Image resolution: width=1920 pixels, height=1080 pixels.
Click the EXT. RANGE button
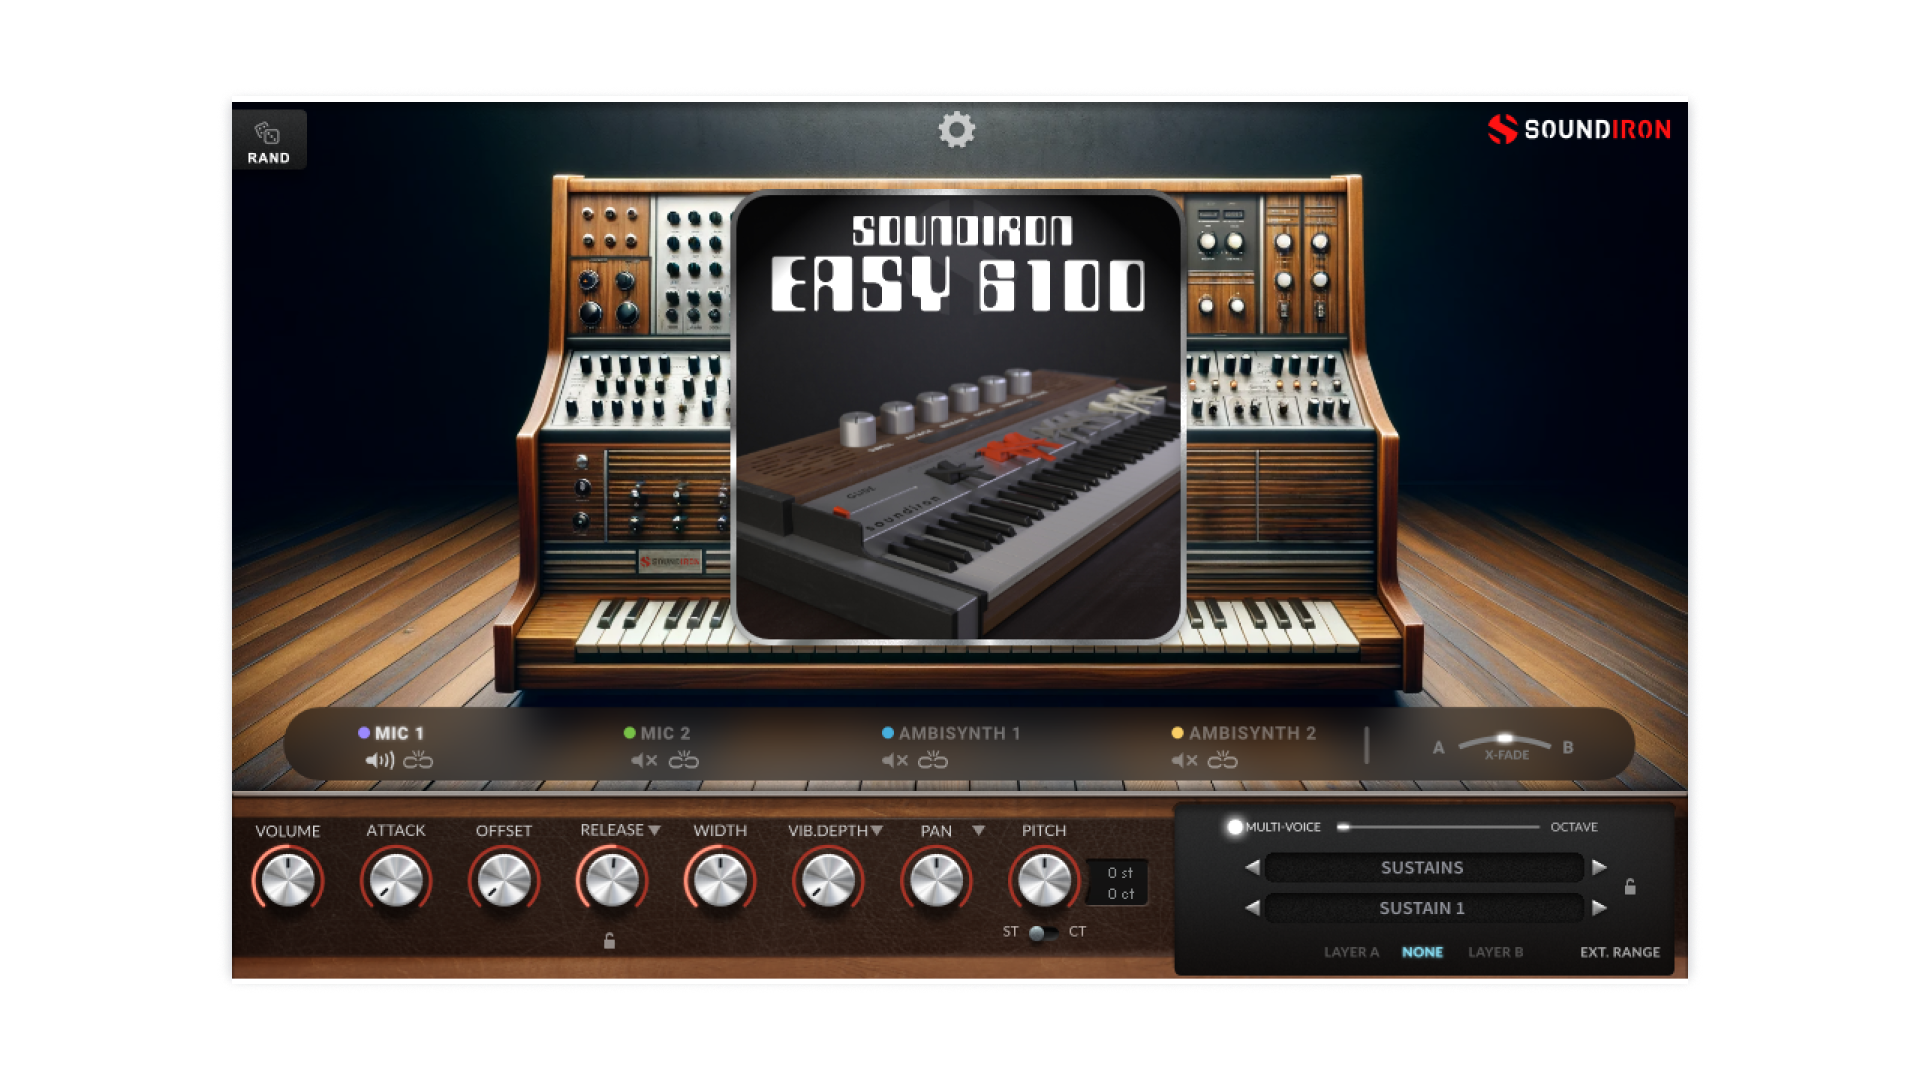(x=1622, y=953)
